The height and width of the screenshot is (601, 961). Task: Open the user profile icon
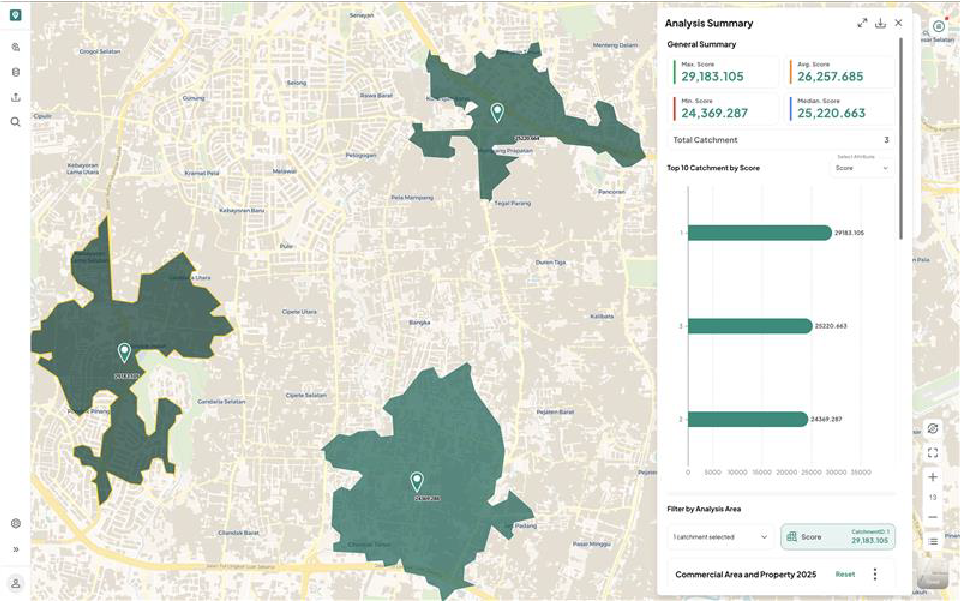pos(16,583)
